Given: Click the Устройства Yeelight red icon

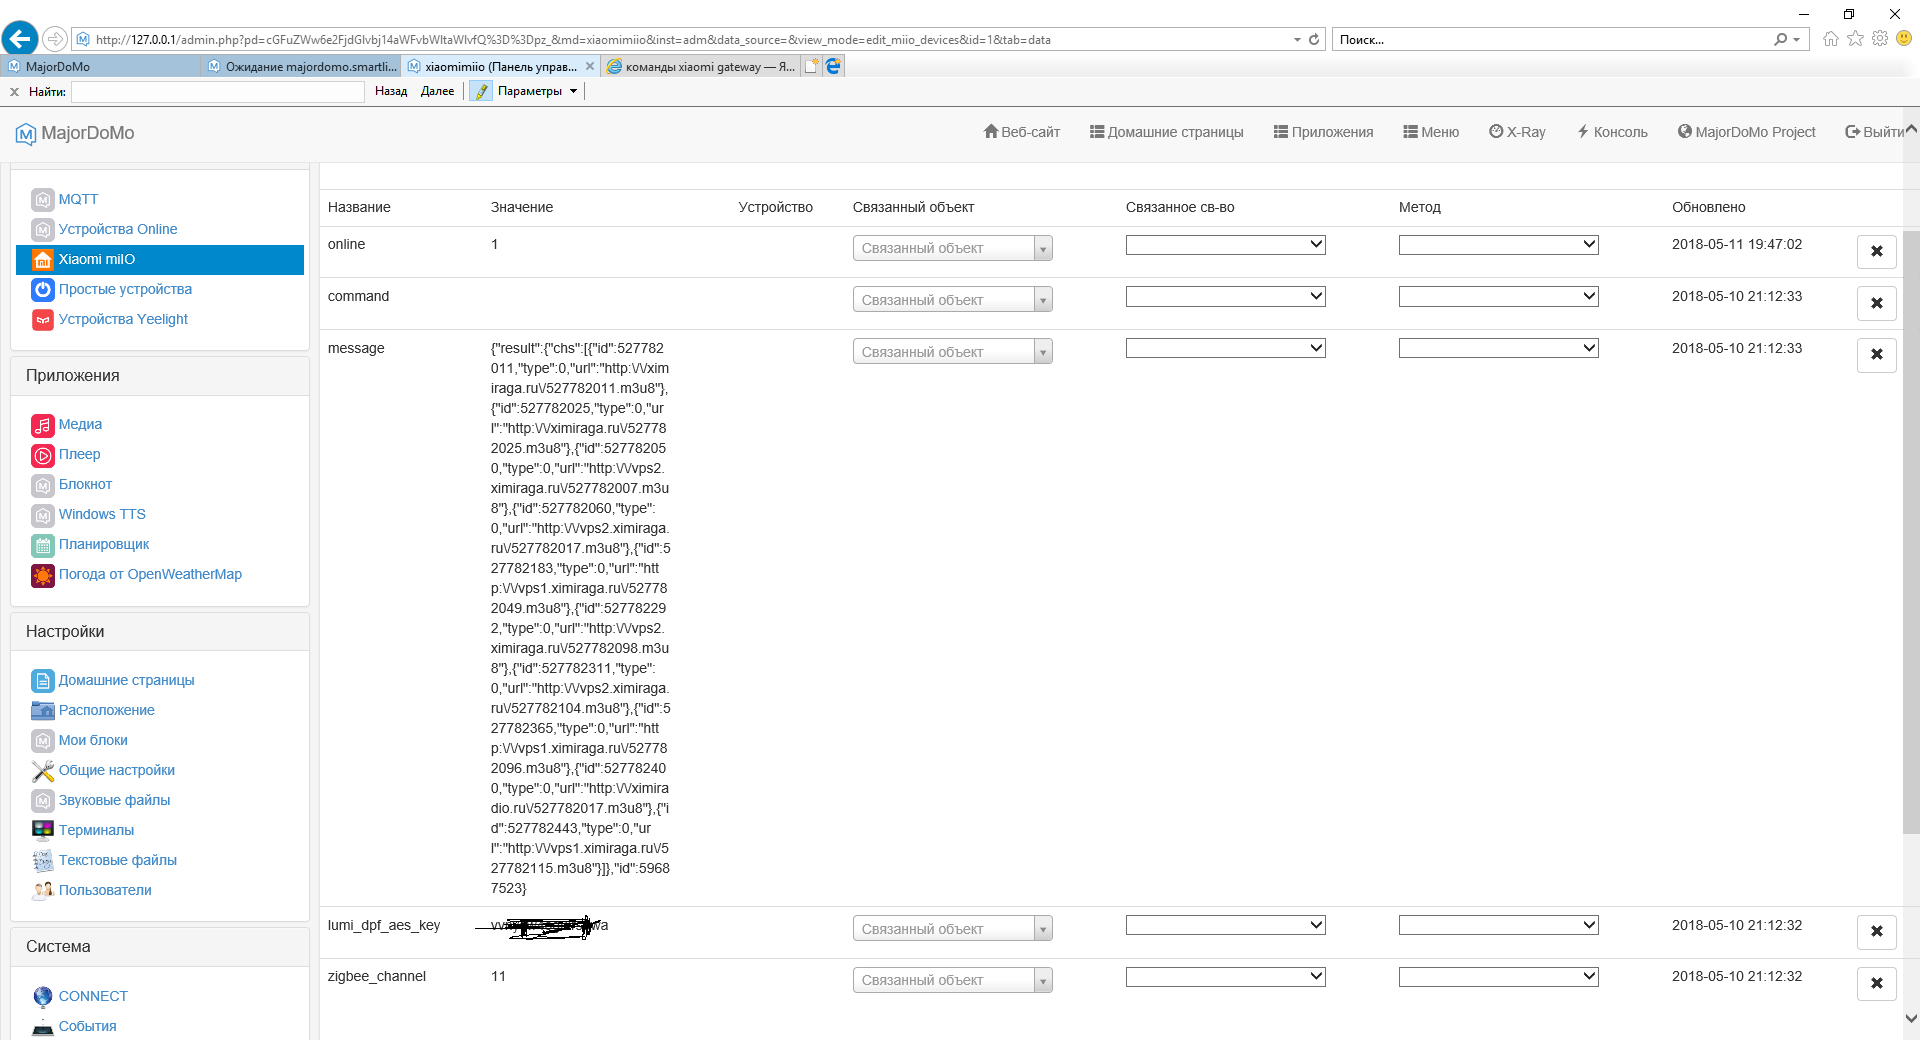Looking at the screenshot, I should click(x=43, y=320).
